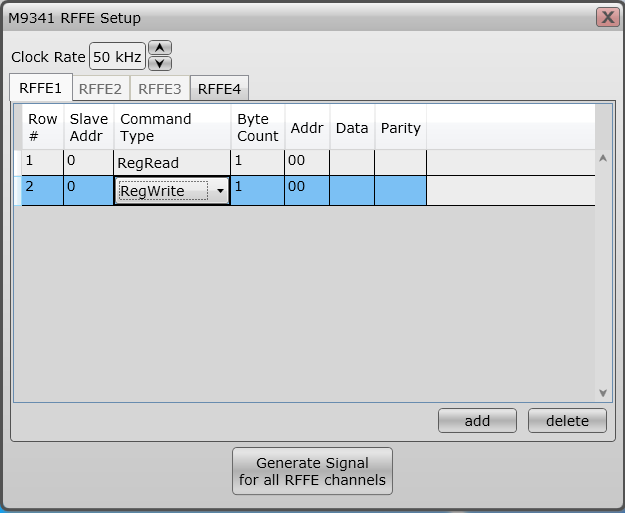Switch to the RFFE2 tab
The image size is (625, 513).
100,88
